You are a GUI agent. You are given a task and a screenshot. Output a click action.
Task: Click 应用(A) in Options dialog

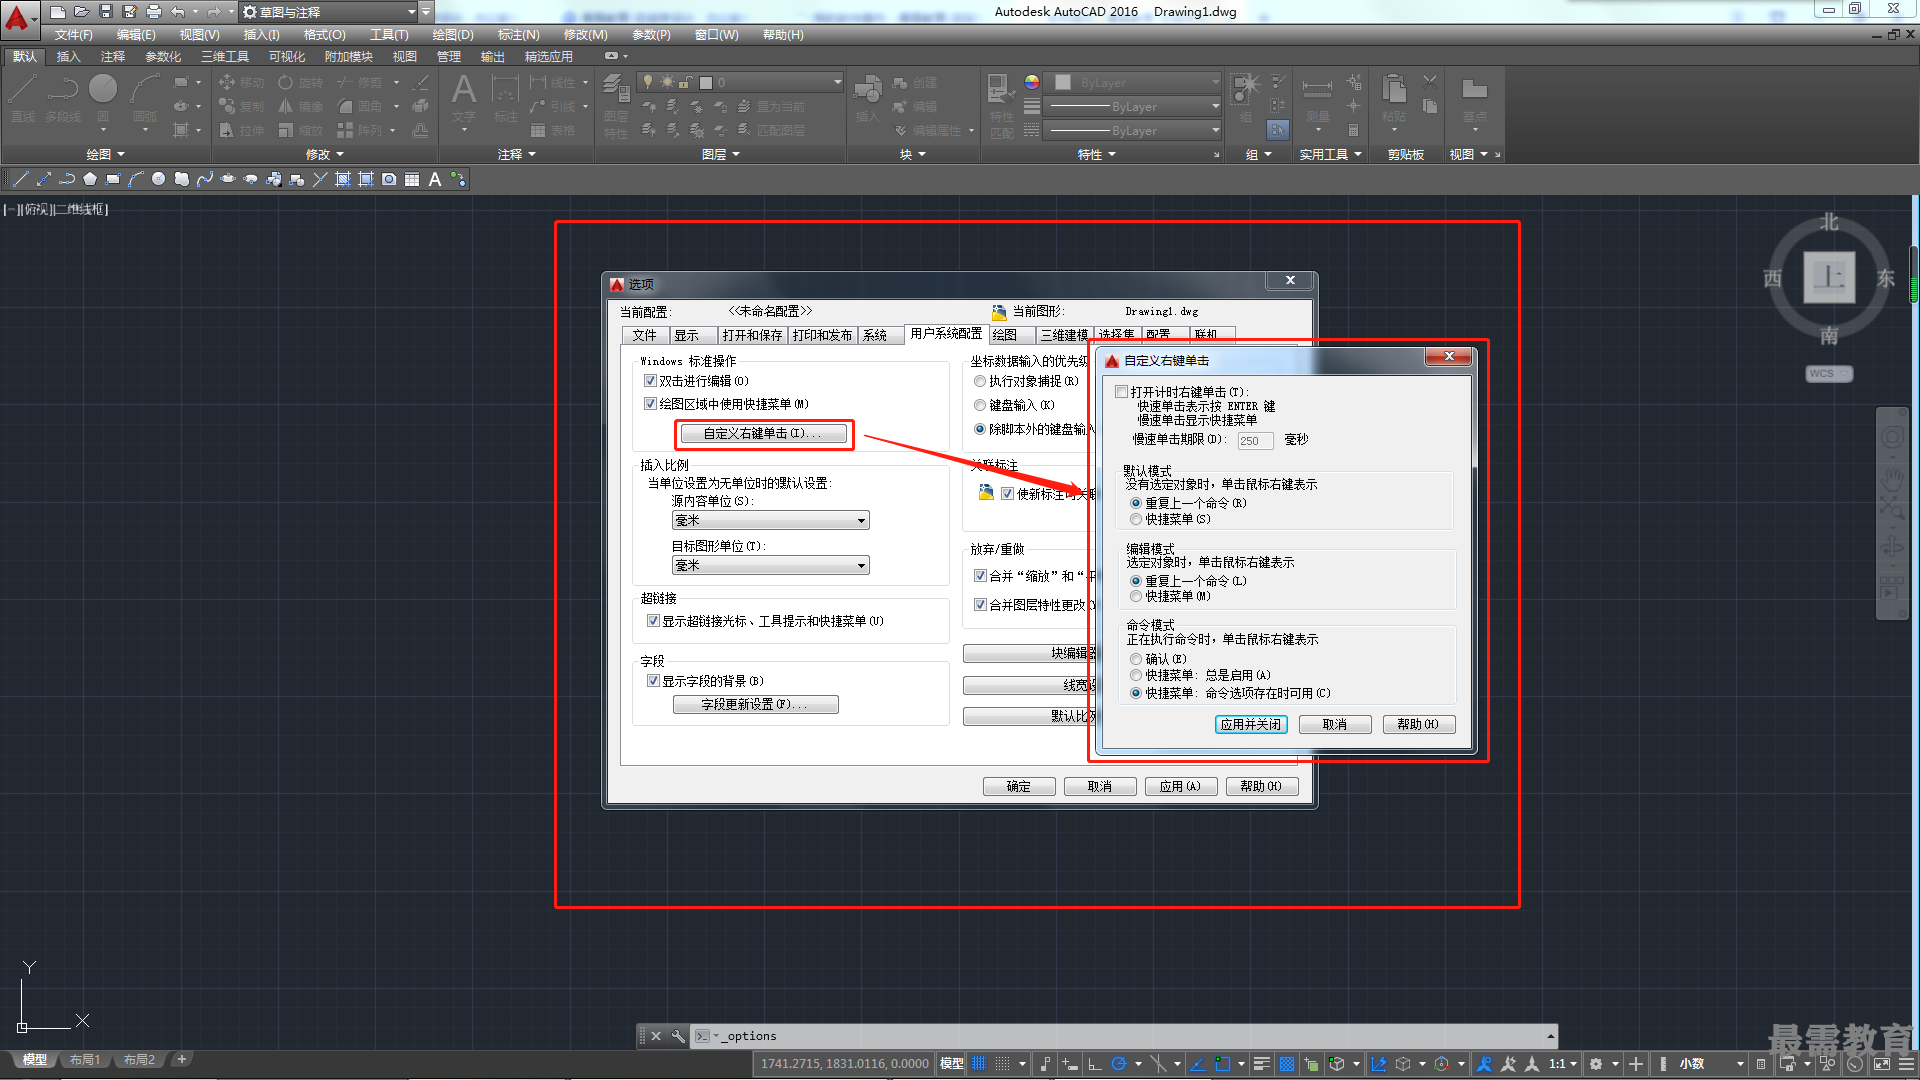[x=1181, y=786]
